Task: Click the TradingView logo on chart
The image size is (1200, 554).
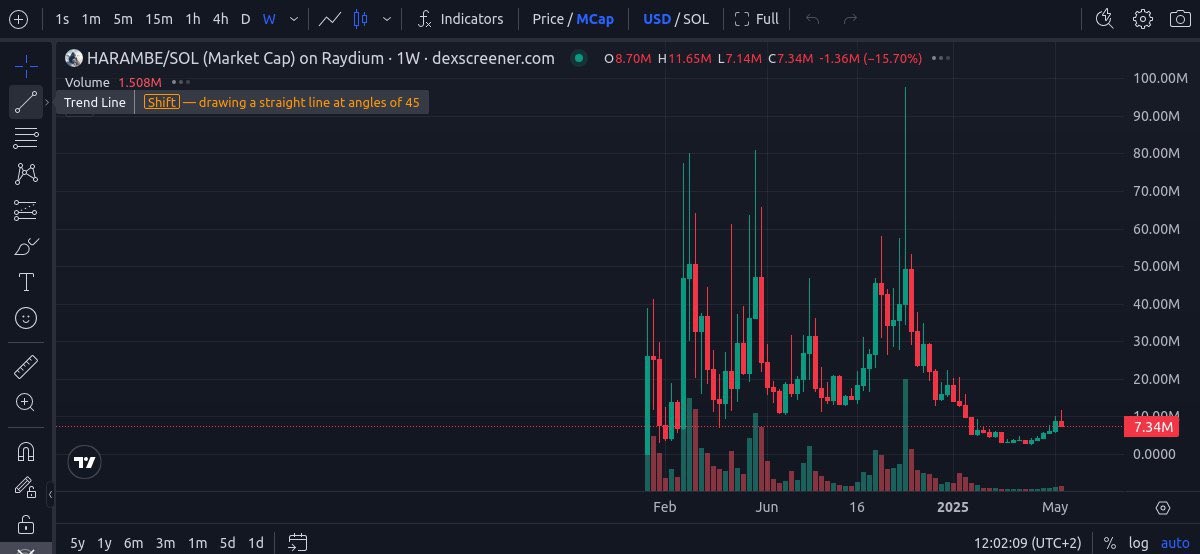Action: point(85,462)
